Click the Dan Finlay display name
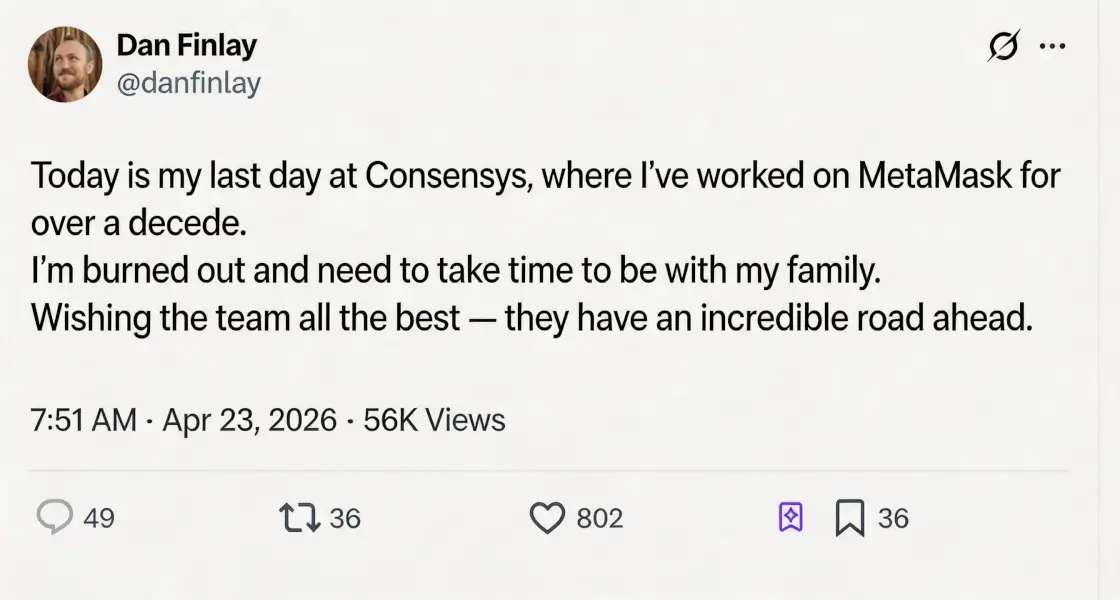1120x600 pixels. click(x=187, y=45)
